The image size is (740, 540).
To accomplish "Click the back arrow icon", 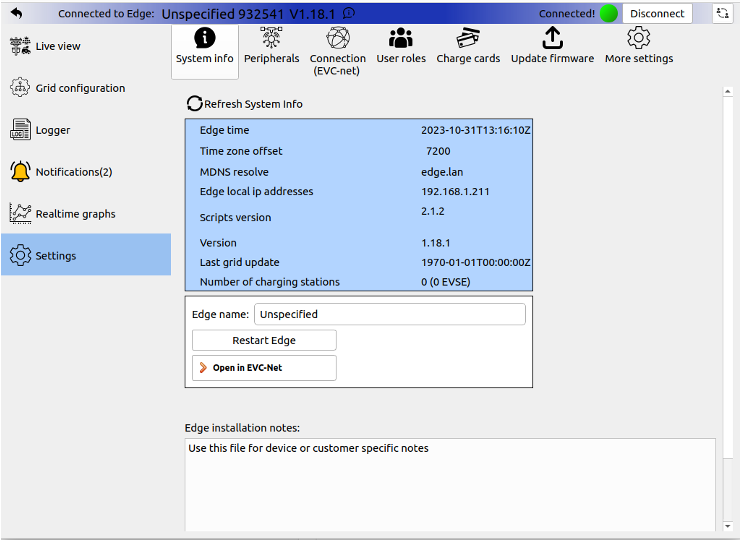I will [16, 13].
